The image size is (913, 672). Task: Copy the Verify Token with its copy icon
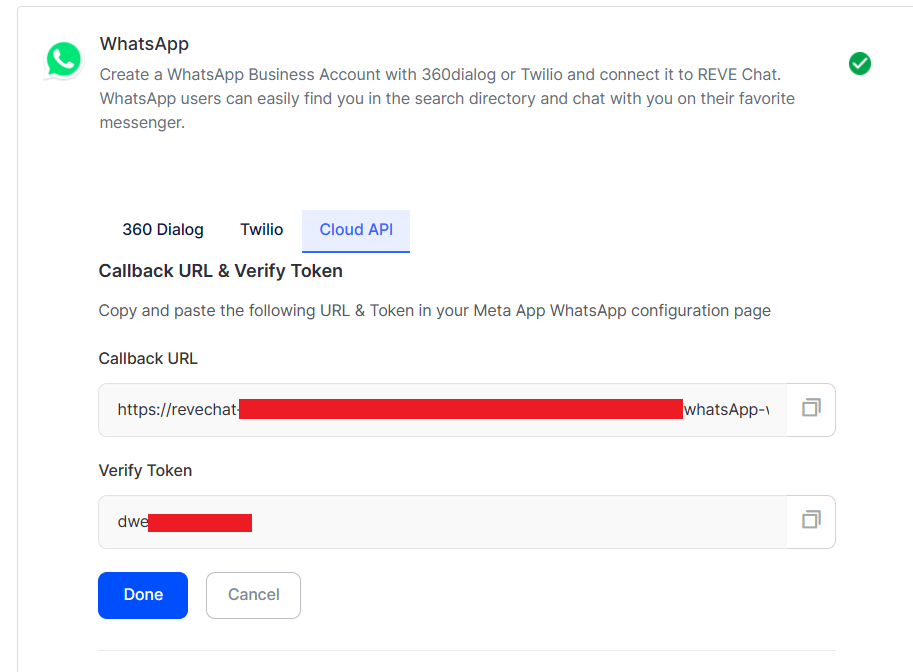[x=811, y=519]
